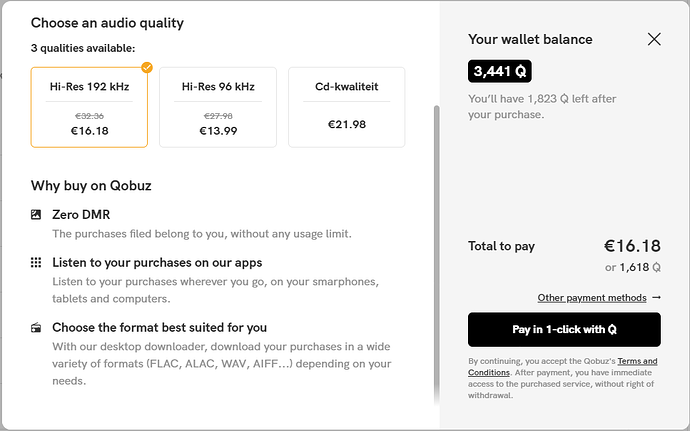Close the wallet balance purchase dialog
This screenshot has width=690, height=431.
[x=654, y=39]
